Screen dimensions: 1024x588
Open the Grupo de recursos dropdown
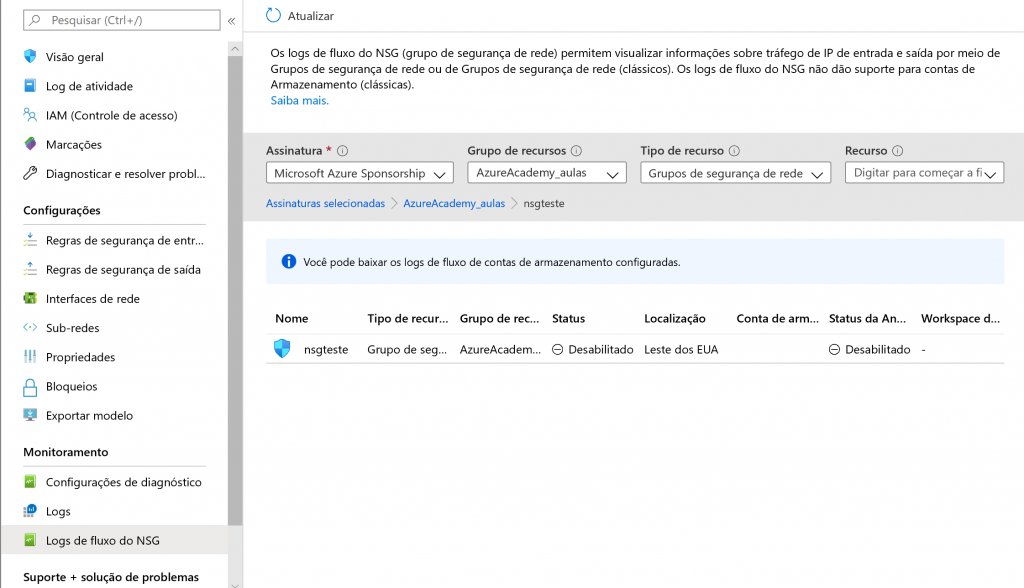pyautogui.click(x=547, y=173)
